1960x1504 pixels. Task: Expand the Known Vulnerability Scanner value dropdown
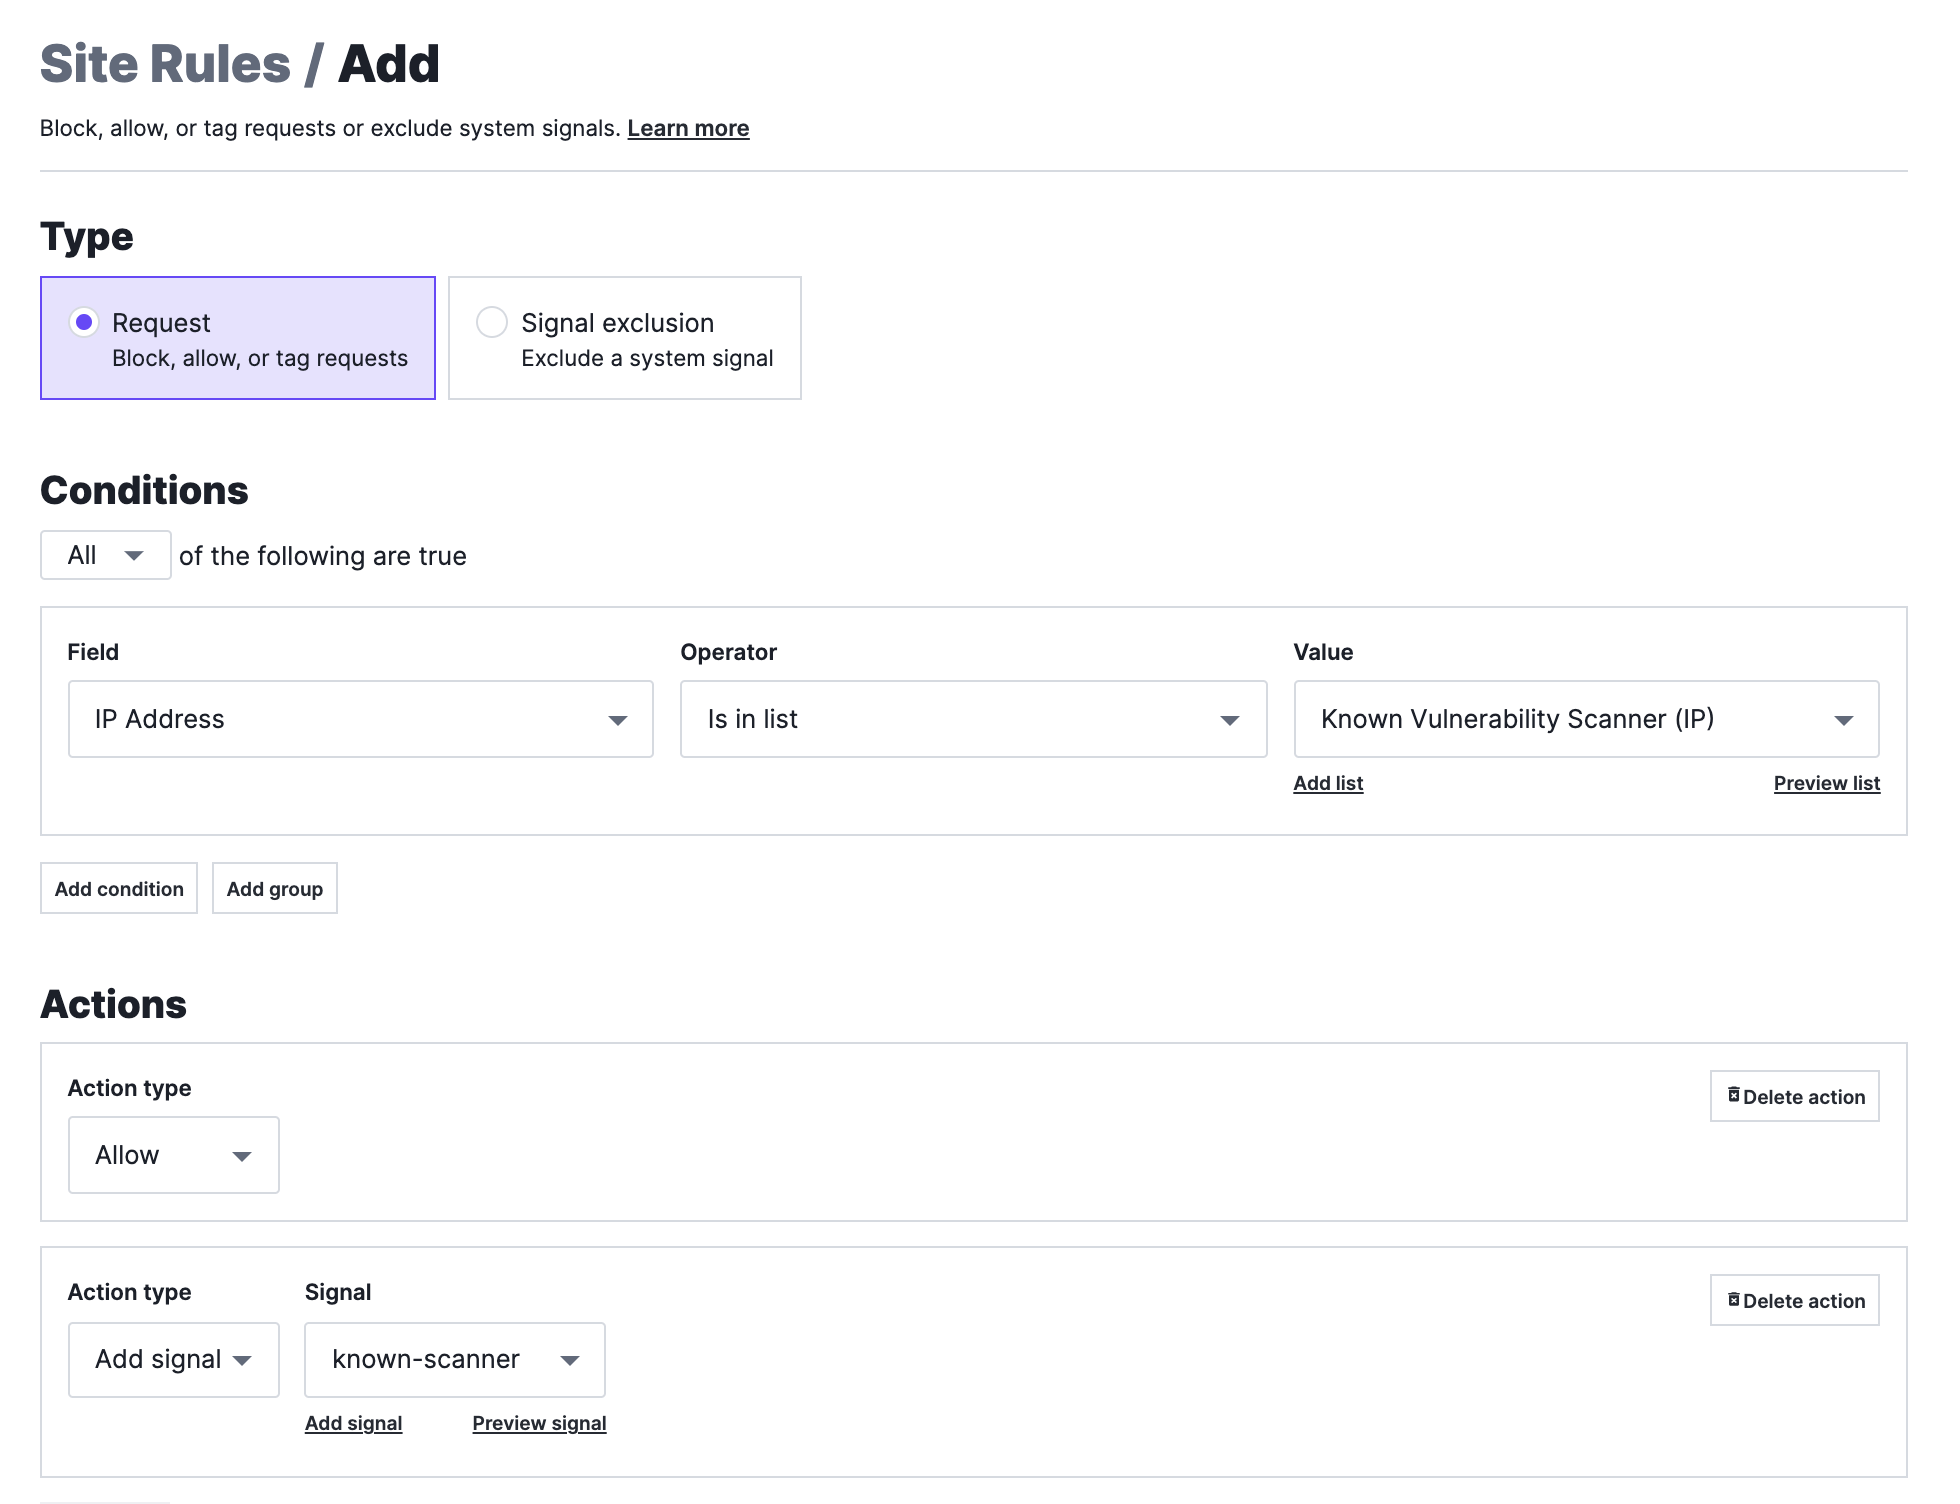pyautogui.click(x=1843, y=719)
